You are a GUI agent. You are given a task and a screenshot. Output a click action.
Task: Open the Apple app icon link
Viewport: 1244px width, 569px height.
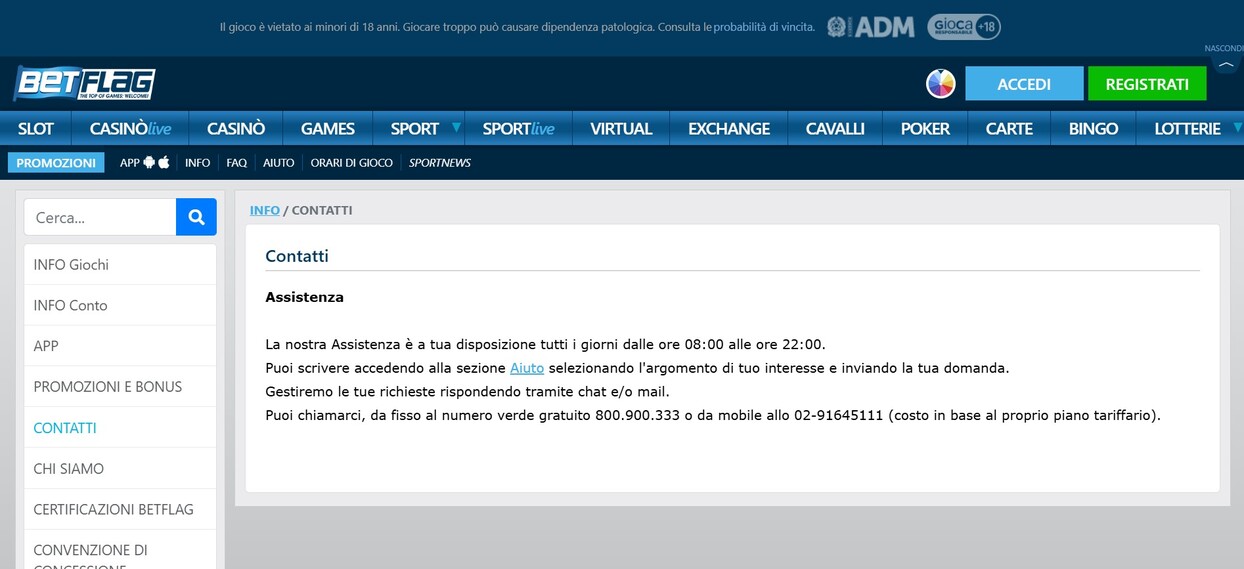coord(164,162)
